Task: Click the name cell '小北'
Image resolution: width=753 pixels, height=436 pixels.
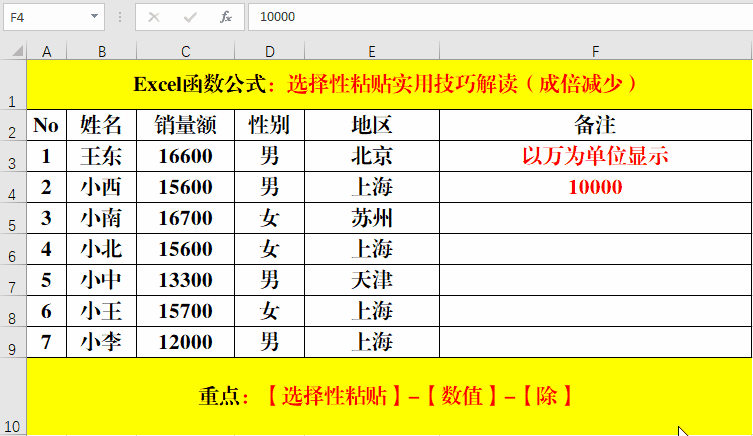Action: 101,249
